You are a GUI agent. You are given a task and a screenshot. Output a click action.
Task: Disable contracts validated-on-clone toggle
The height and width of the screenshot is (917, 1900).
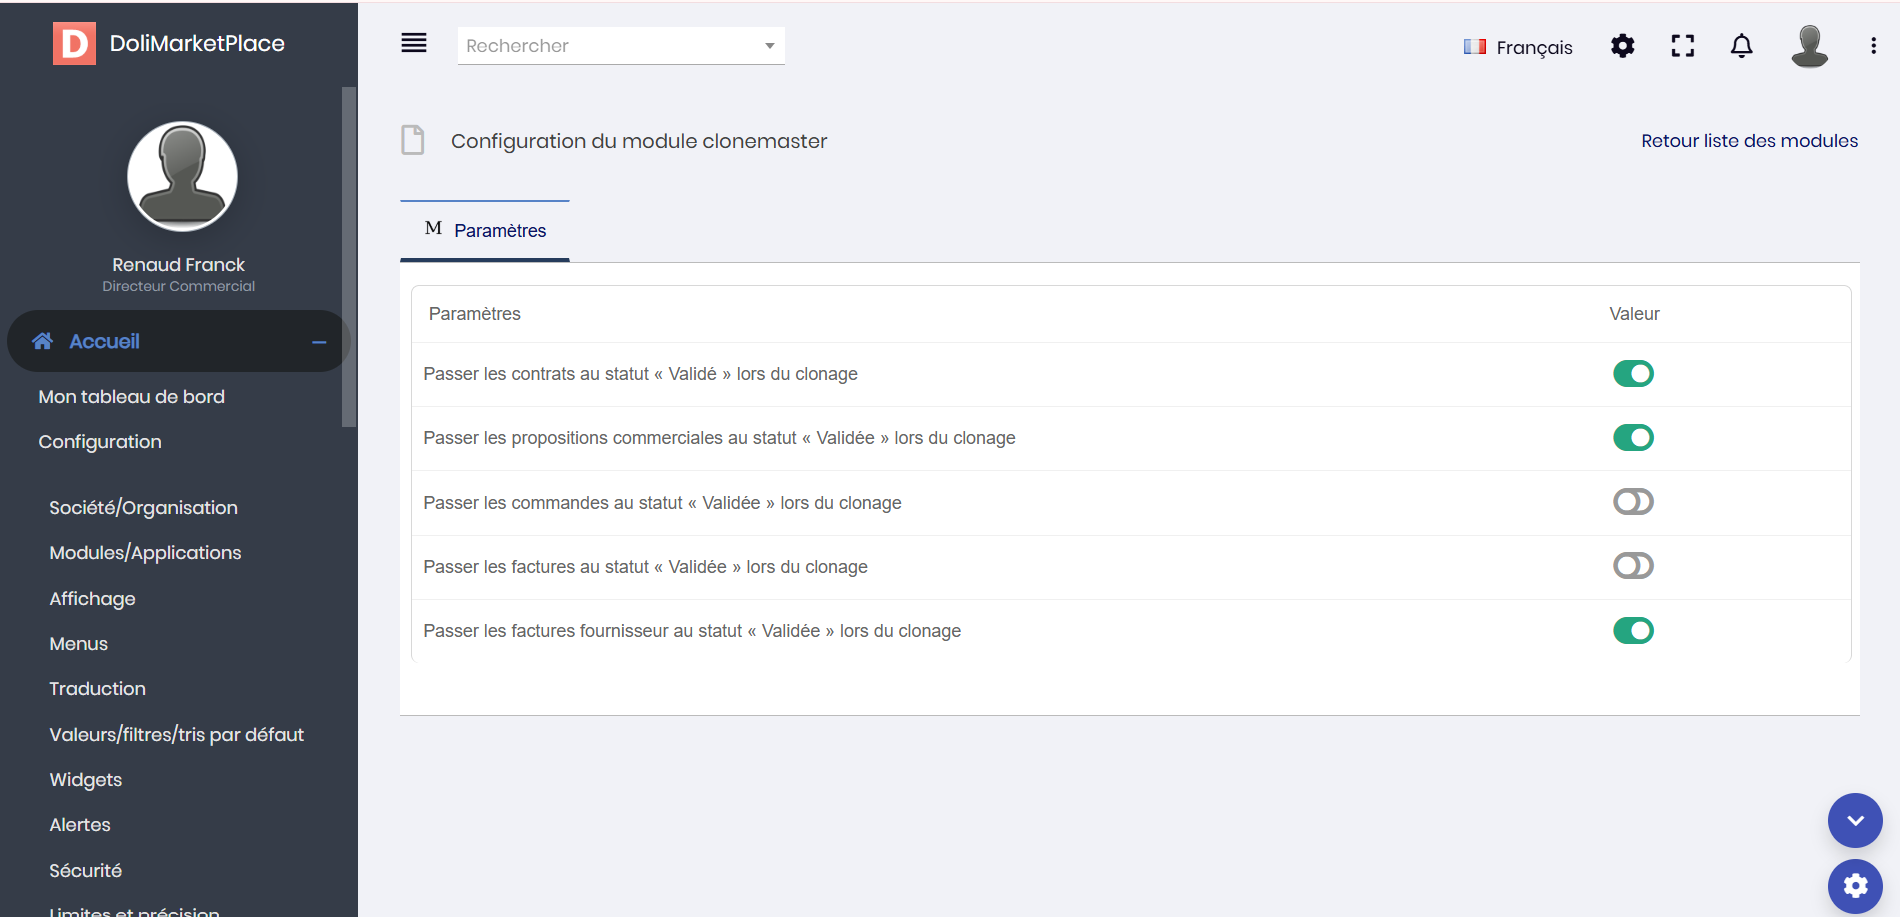coord(1633,374)
